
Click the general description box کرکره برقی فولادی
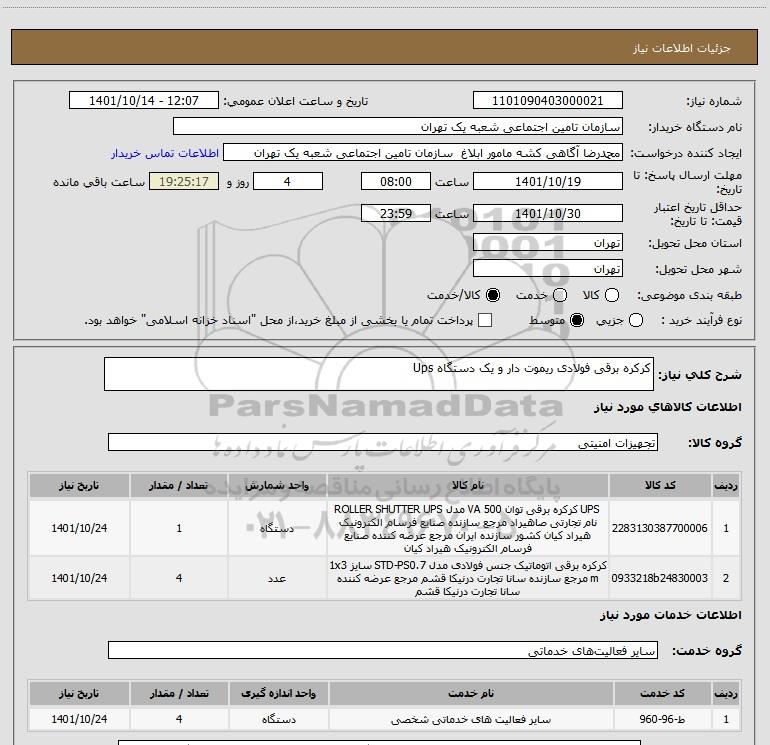tap(379, 374)
